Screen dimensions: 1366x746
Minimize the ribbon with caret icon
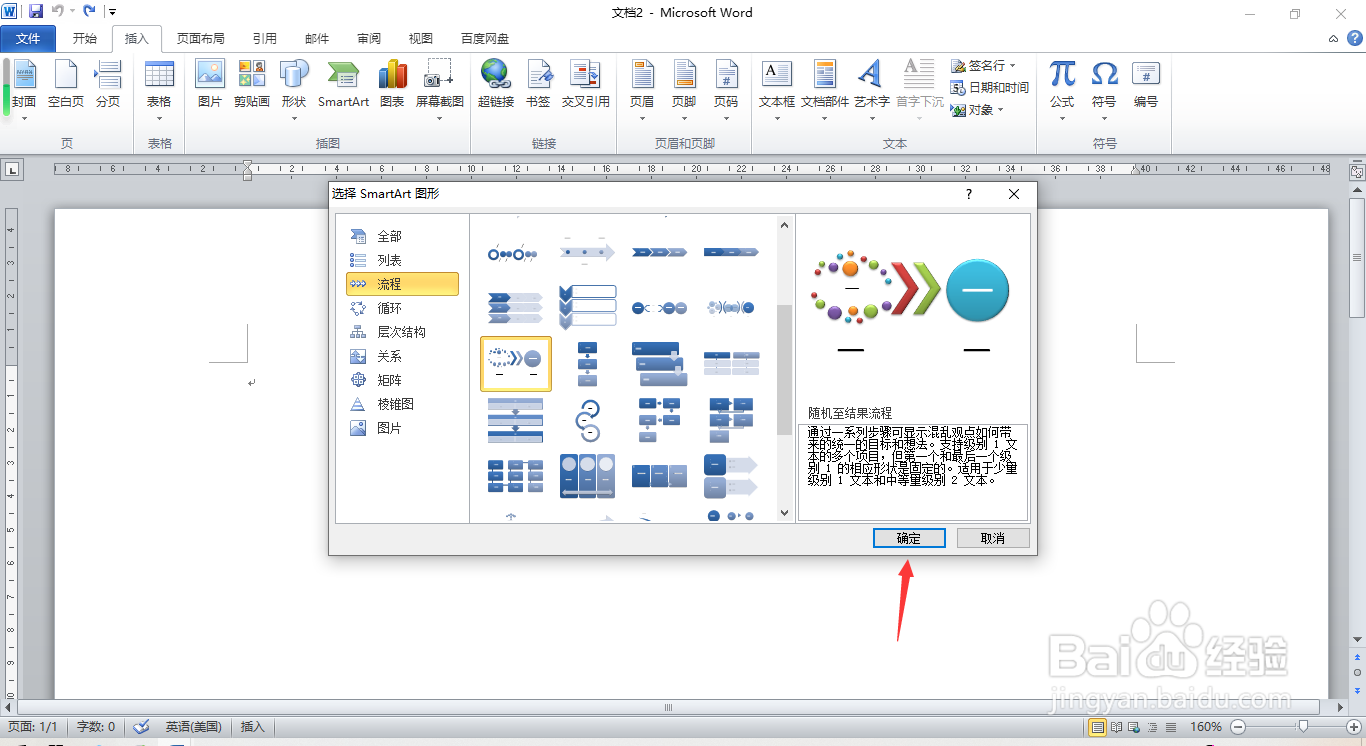coord(1334,39)
